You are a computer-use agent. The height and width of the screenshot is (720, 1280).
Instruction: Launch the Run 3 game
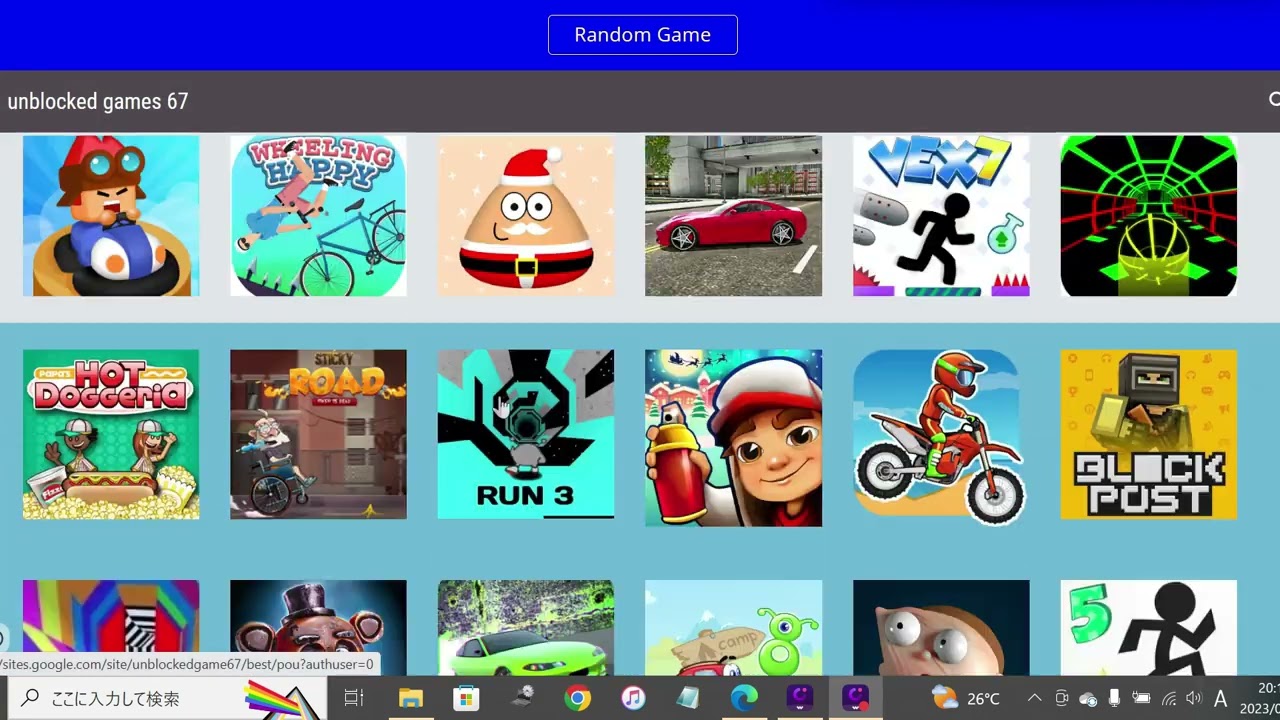pos(526,434)
